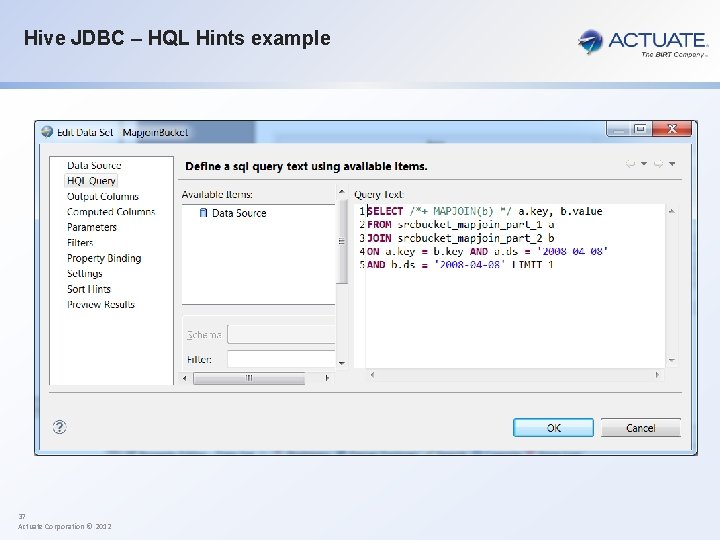
Task: Click the right arrow of Available Items horizontal scrollbar
Action: [x=327, y=378]
